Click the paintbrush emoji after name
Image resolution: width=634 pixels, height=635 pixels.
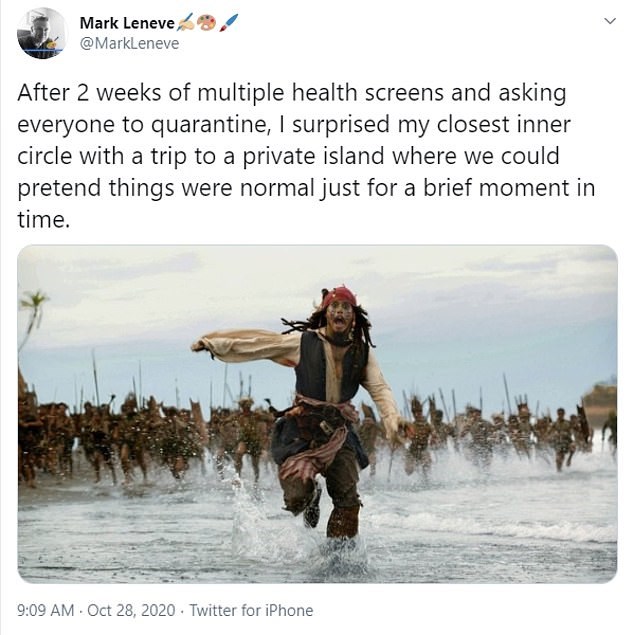[229, 23]
